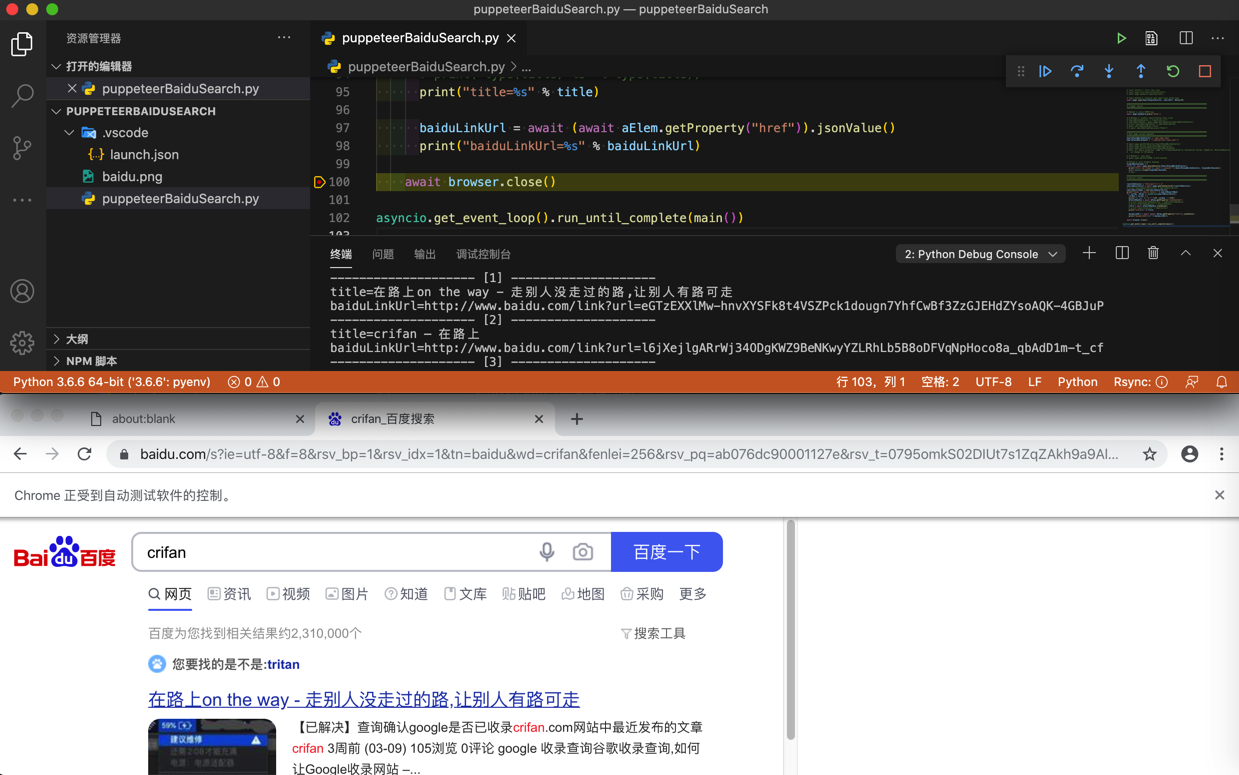Click the feedback icon in status bar
The width and height of the screenshot is (1239, 775).
[x=1192, y=382]
